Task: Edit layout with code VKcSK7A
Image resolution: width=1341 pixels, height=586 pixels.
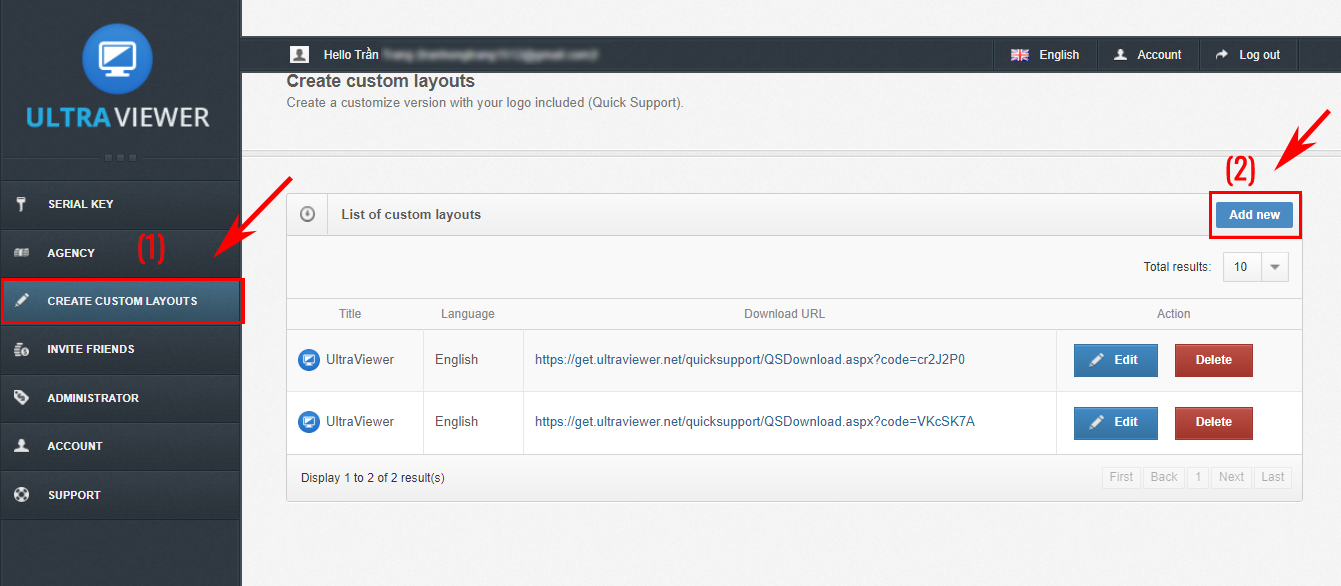Action: (1116, 422)
